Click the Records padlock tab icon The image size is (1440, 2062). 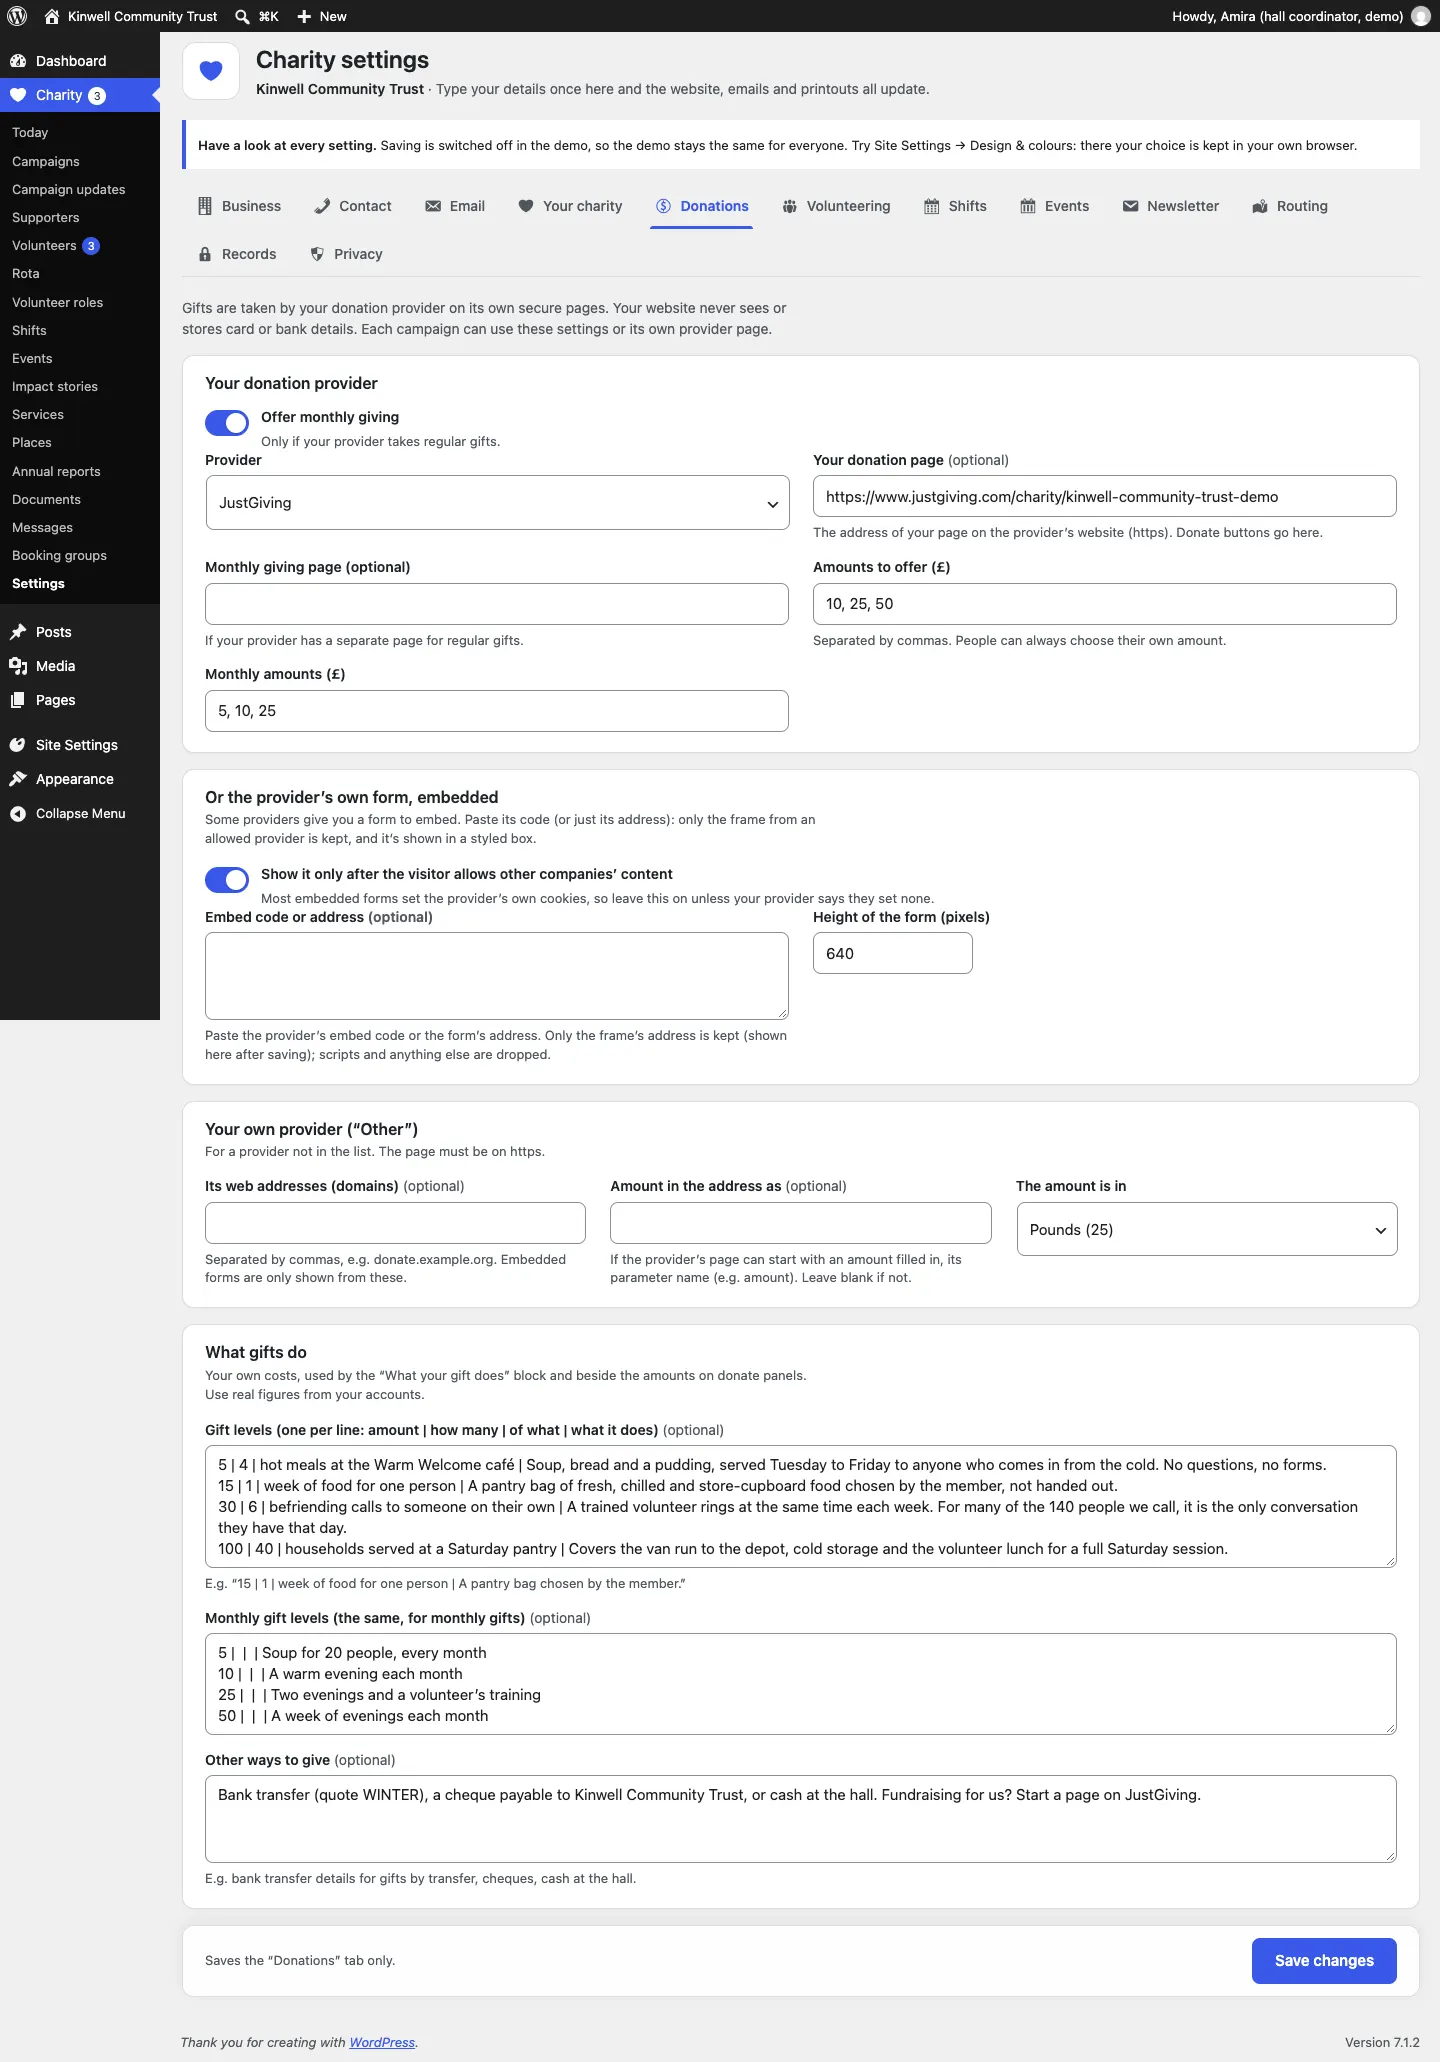[x=205, y=254]
